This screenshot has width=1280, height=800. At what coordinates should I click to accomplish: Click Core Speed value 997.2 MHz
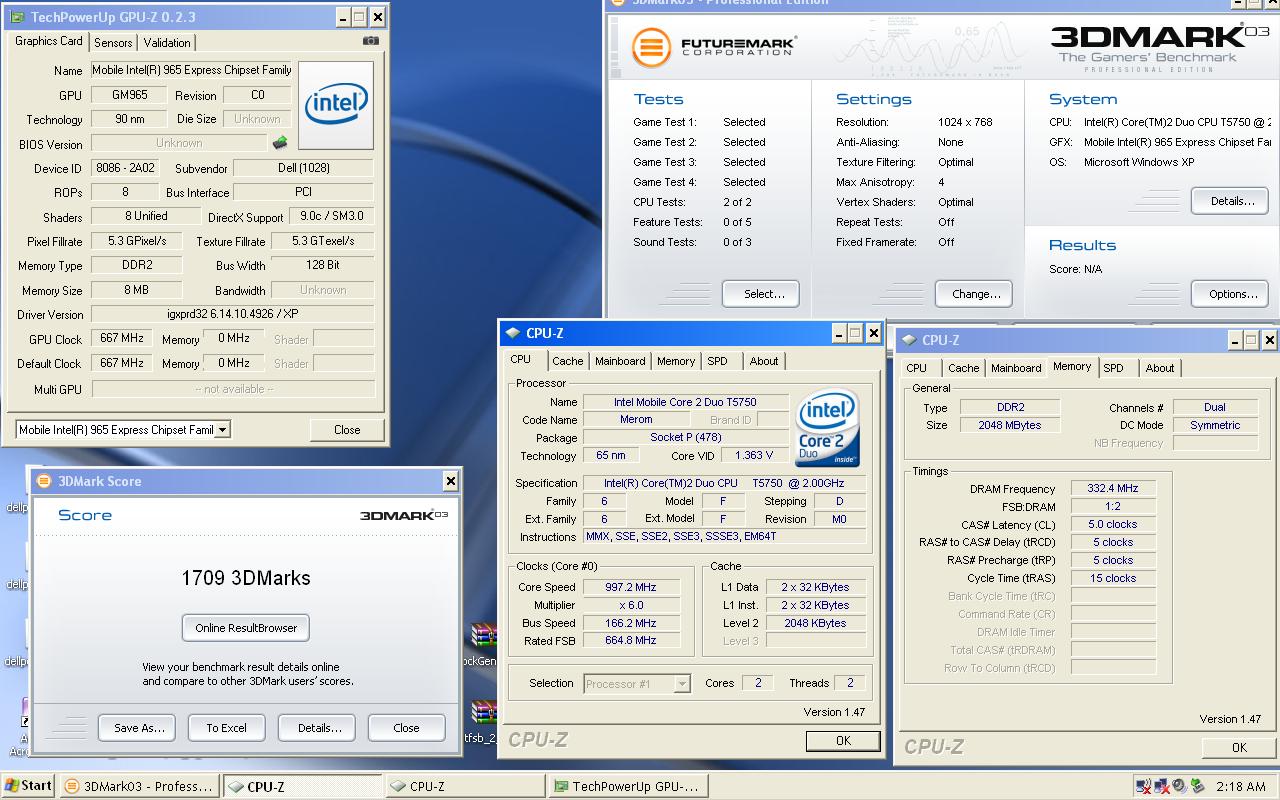point(631,587)
